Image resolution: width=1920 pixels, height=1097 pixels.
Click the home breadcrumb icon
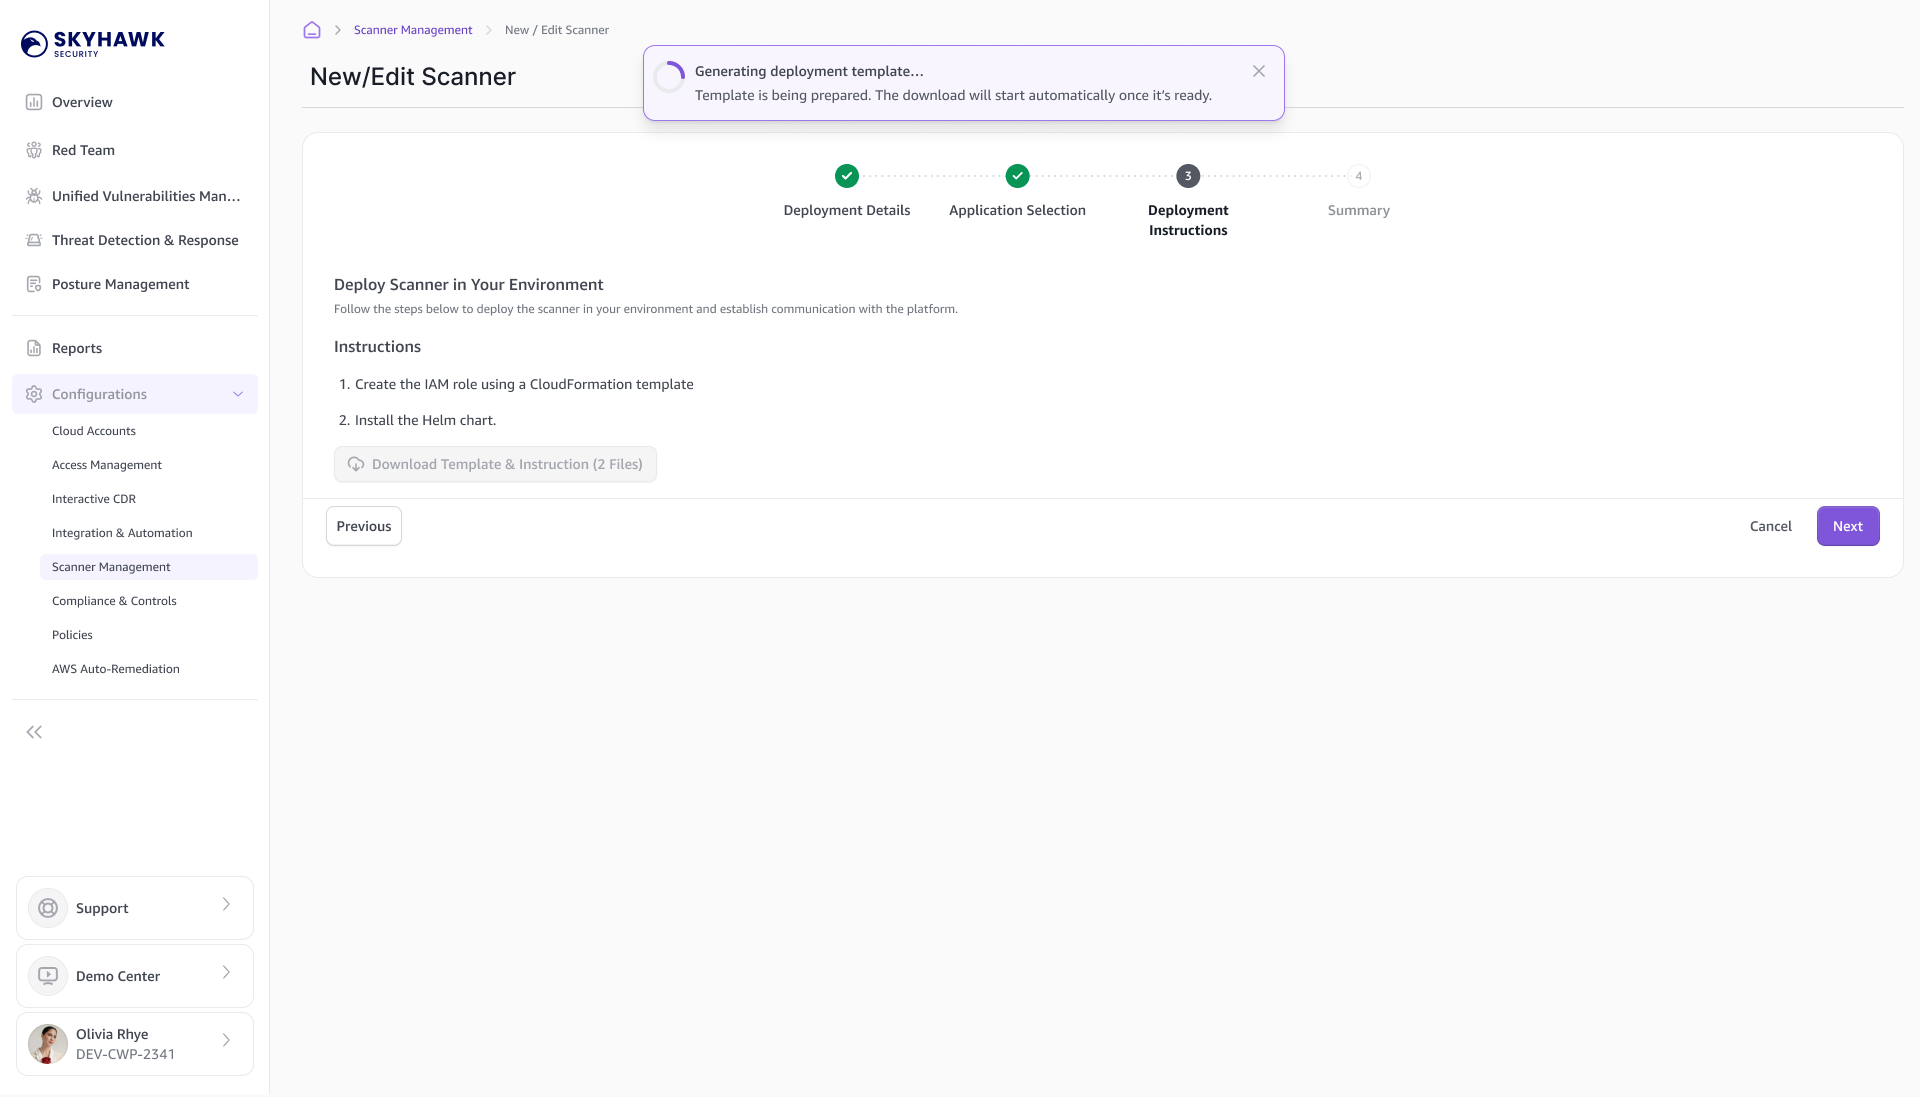(312, 30)
